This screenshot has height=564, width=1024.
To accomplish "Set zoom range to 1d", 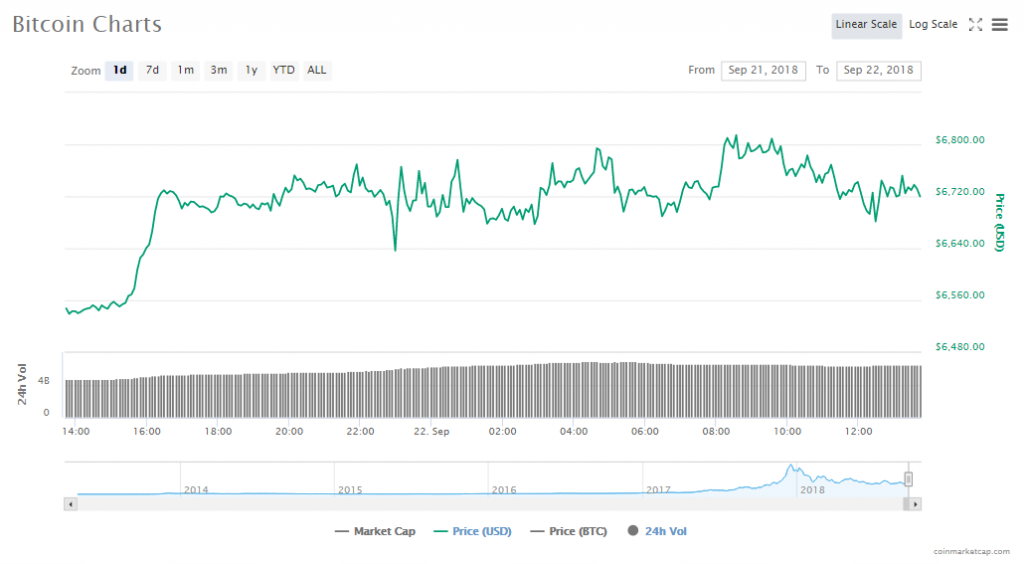I will 120,70.
